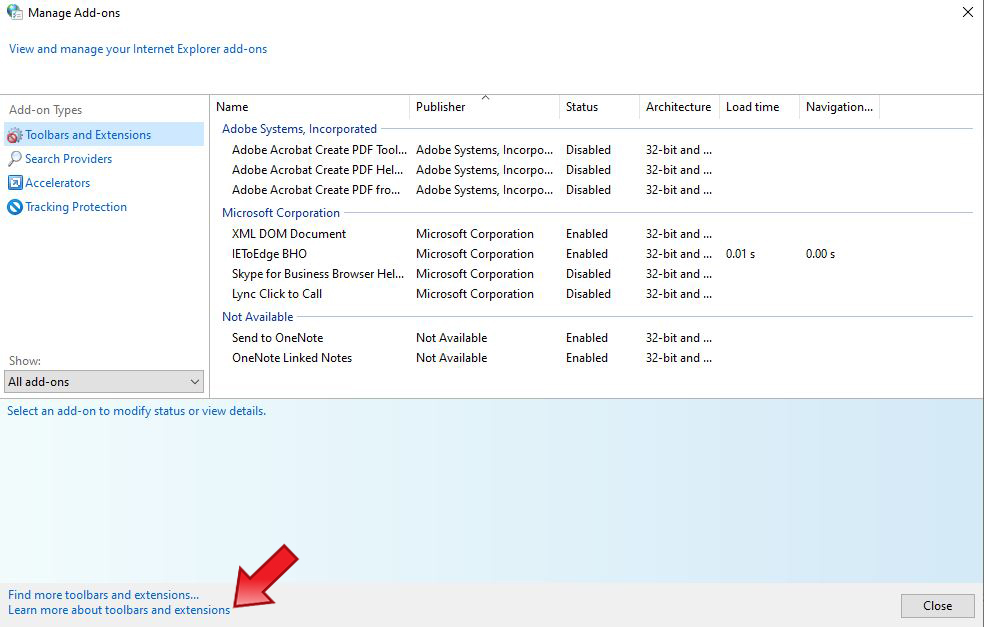
Task: Sort list by Publisher column header
Action: 441,107
